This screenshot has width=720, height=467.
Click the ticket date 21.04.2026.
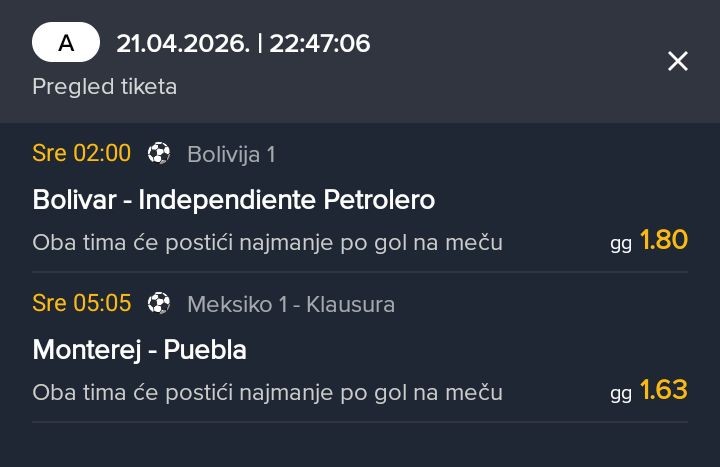(x=182, y=43)
